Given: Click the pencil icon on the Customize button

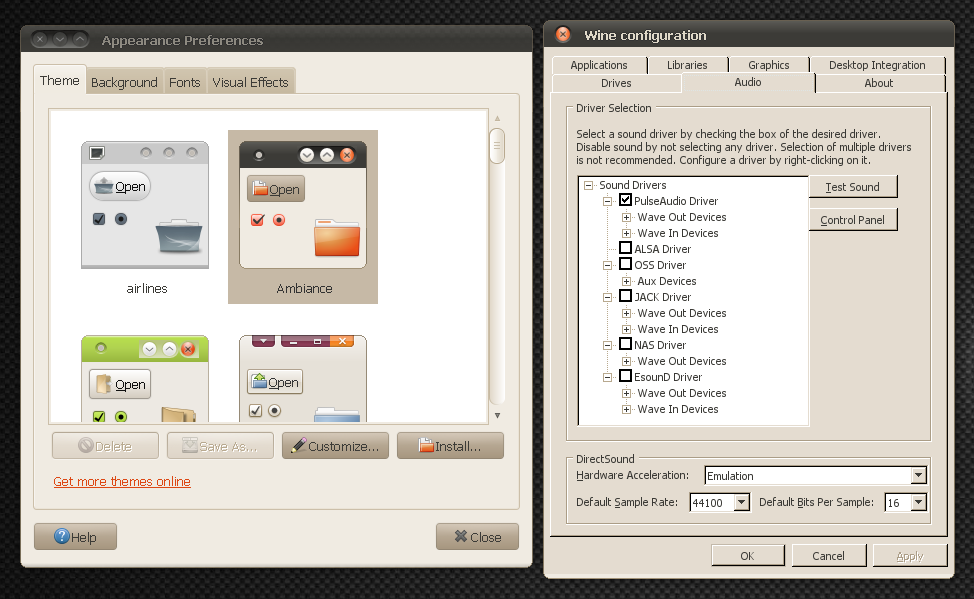Looking at the screenshot, I should 297,445.
